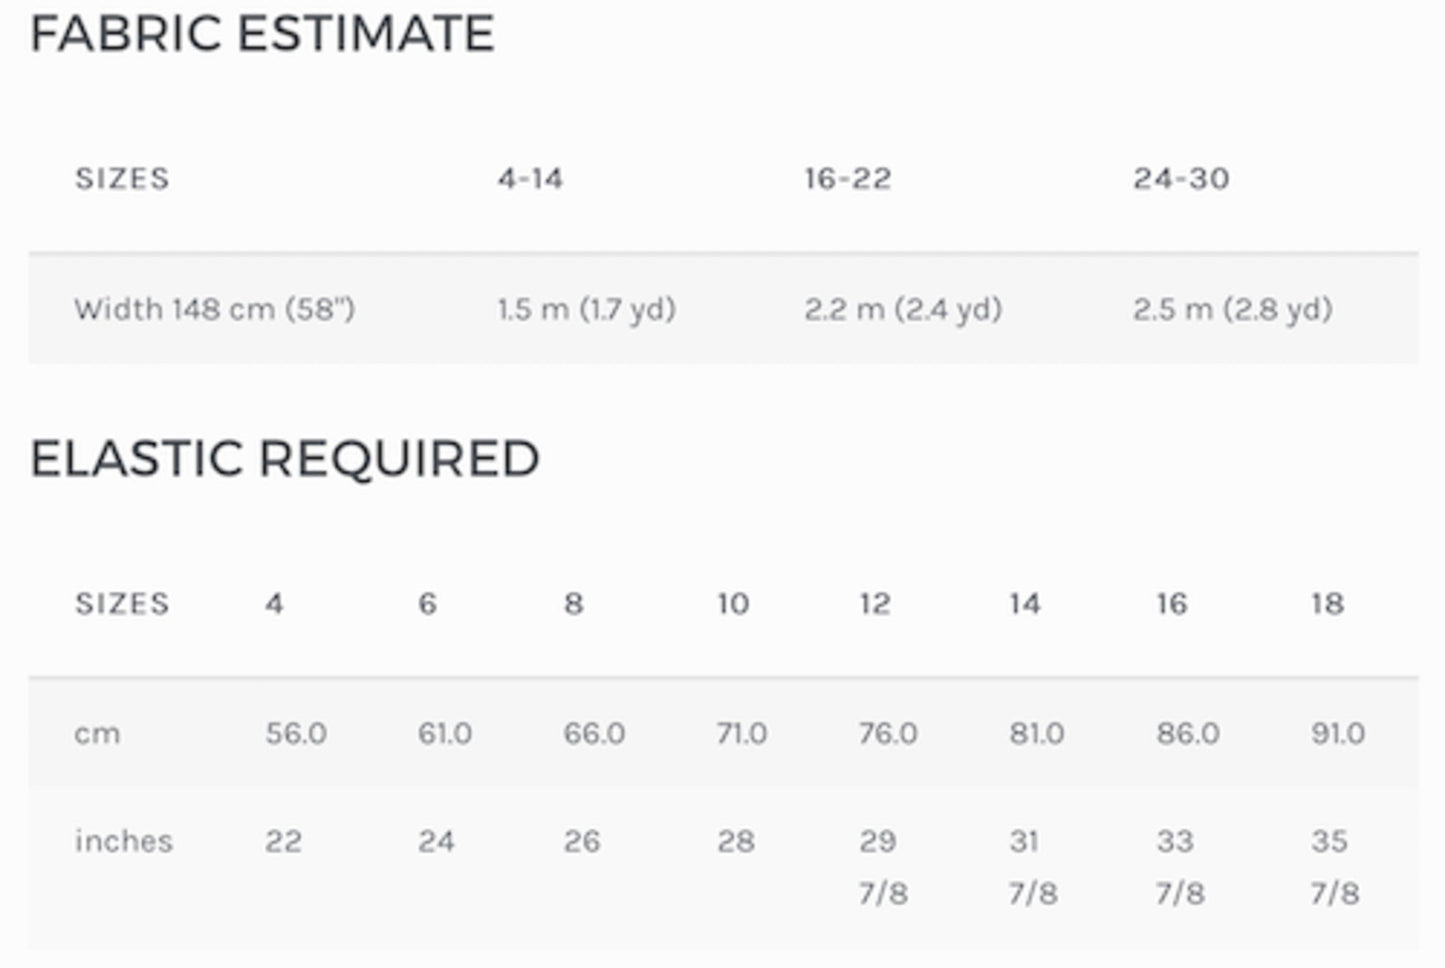Select the 56.0 cm elastic value

coord(296,734)
